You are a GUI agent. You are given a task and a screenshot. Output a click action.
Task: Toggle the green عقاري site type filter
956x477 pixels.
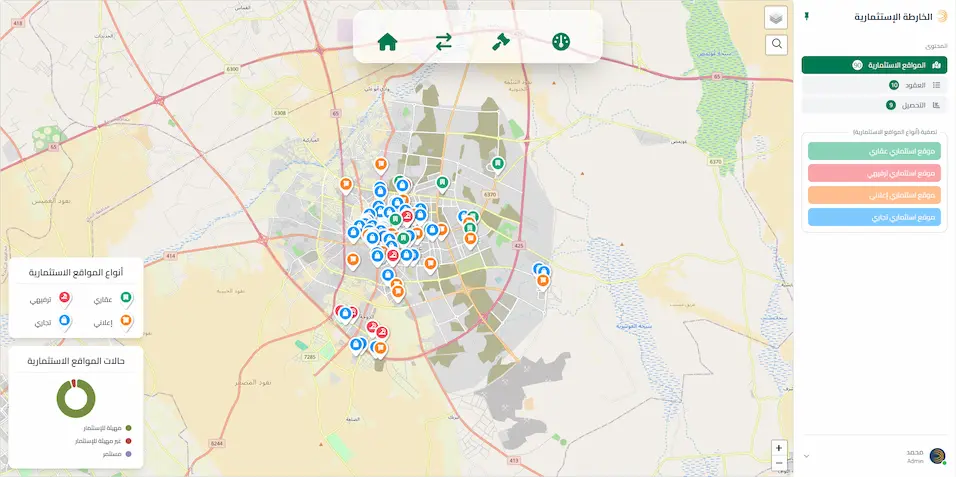pyautogui.click(x=874, y=151)
